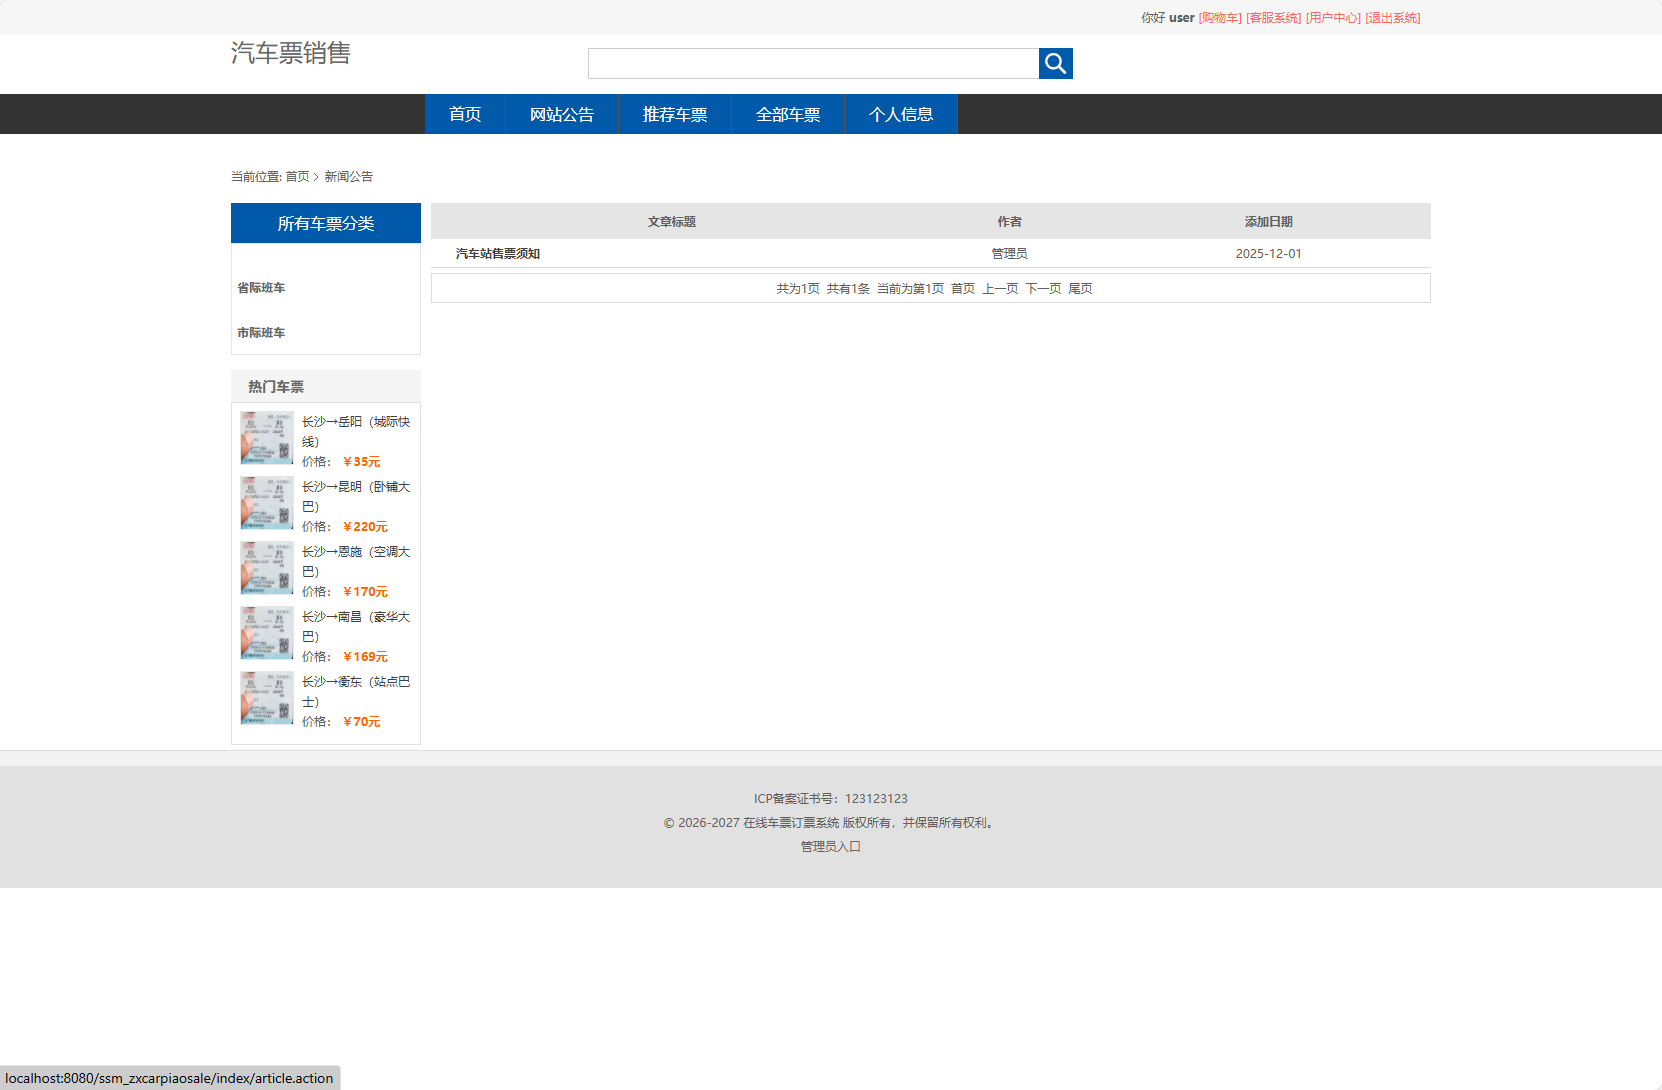Click the 汽车票销售 site title
Image resolution: width=1662 pixels, height=1090 pixels.
pos(291,53)
